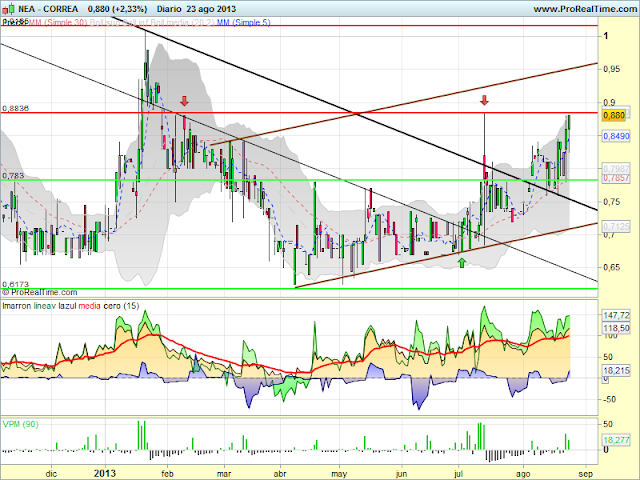This screenshot has width=640, height=480.
Task: Click the NEA - CORREA ticker title
Action: pyautogui.click(x=48, y=9)
